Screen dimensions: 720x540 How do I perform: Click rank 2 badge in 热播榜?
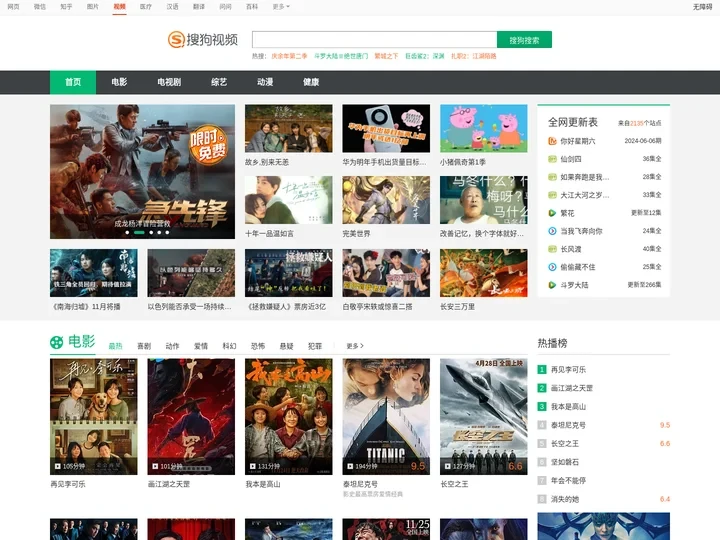[542, 388]
